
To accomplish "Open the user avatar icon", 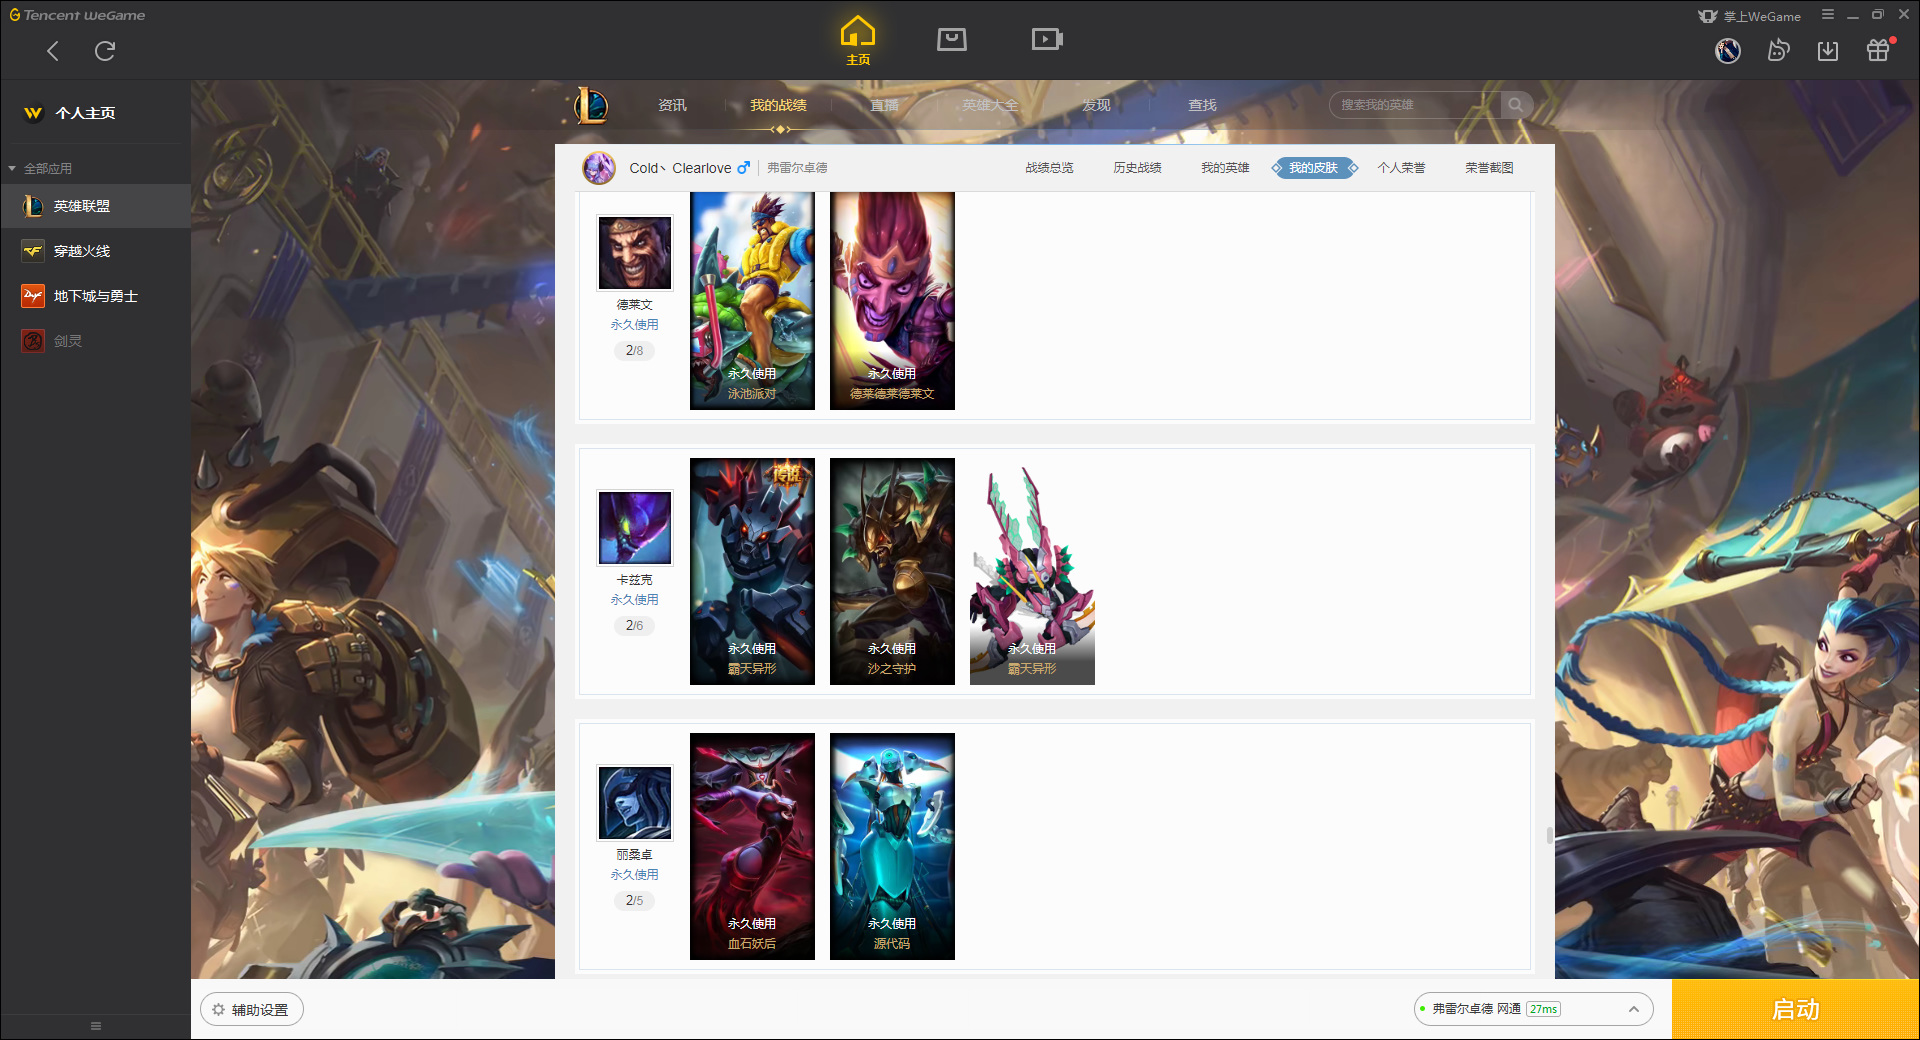I will coord(1728,50).
